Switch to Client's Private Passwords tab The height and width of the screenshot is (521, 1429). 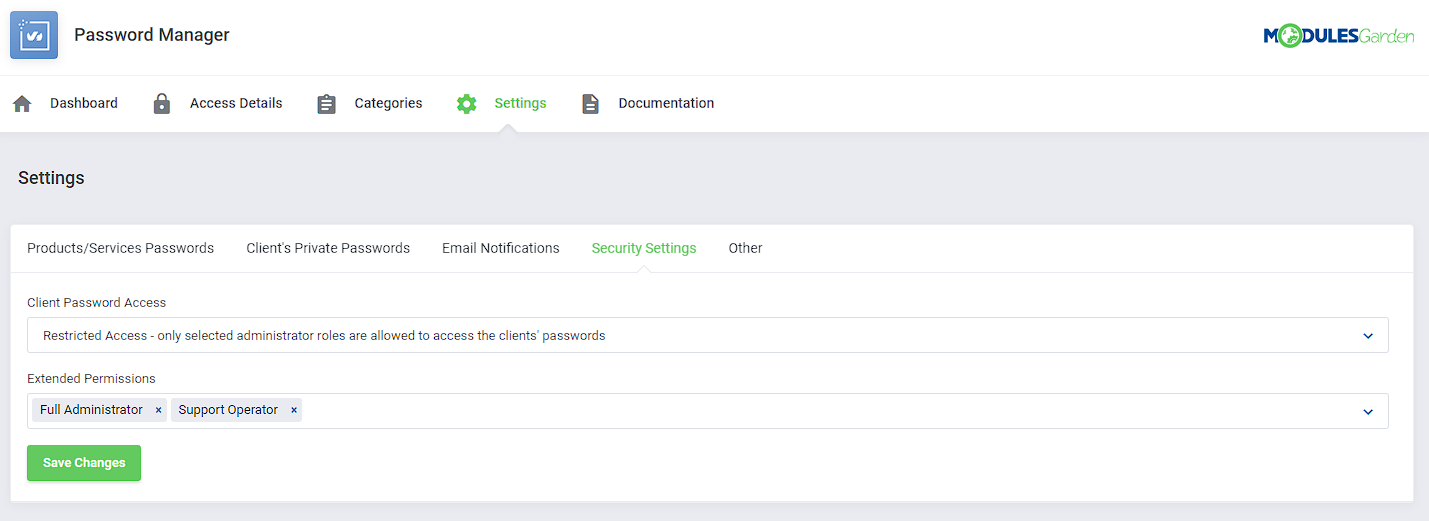(328, 248)
